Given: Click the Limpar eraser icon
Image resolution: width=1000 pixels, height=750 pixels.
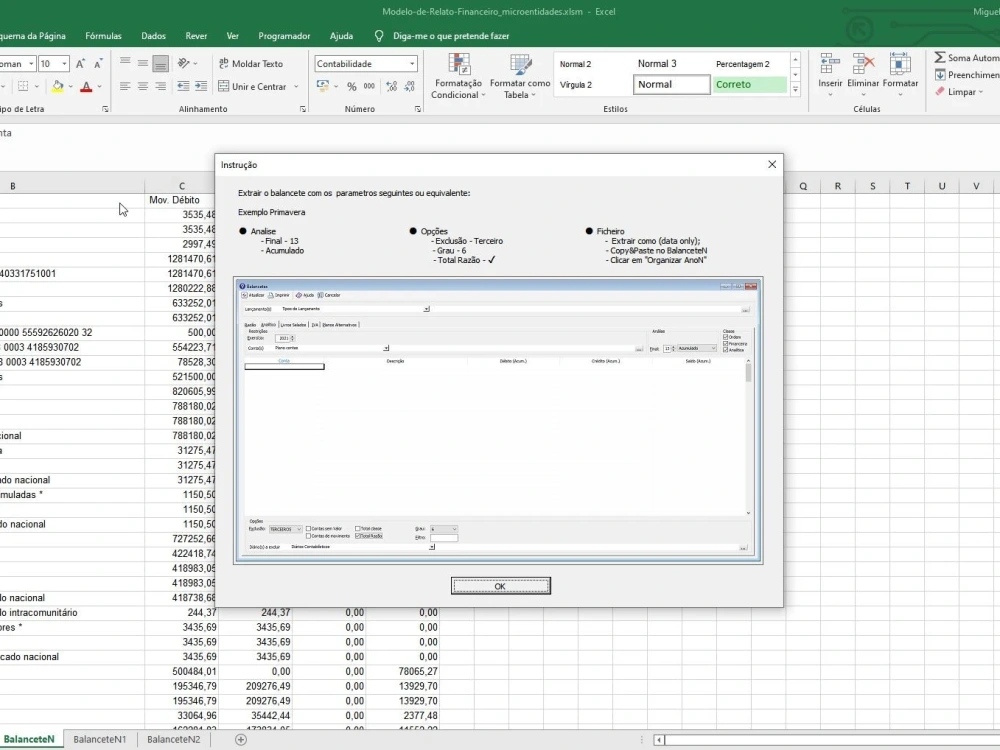Looking at the screenshot, I should [x=940, y=92].
